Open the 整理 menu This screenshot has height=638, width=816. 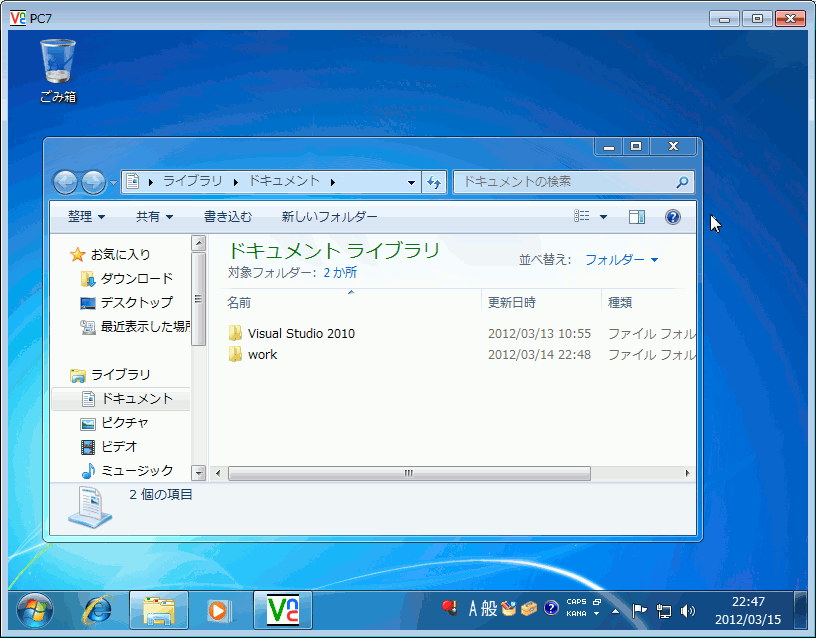coord(80,217)
